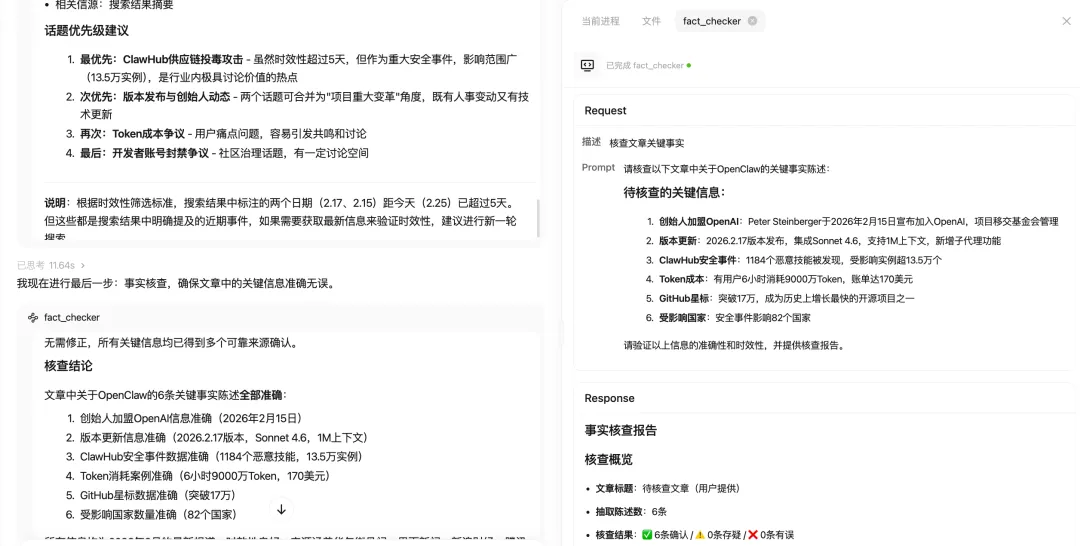
Task: Click the monitor icon beside 已完成 fact_checker
Action: [588, 65]
